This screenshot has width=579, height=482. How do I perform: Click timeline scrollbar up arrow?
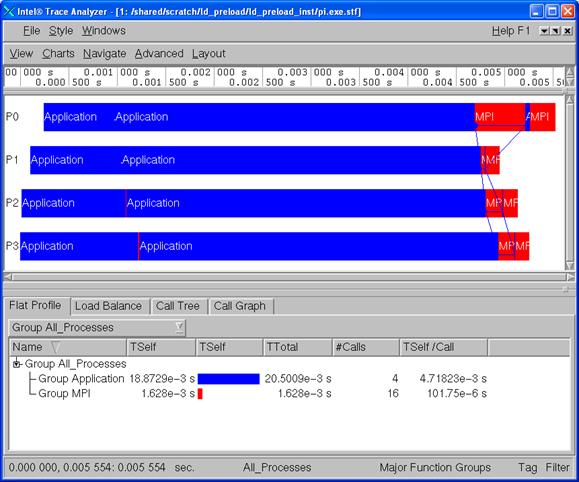tap(570, 100)
